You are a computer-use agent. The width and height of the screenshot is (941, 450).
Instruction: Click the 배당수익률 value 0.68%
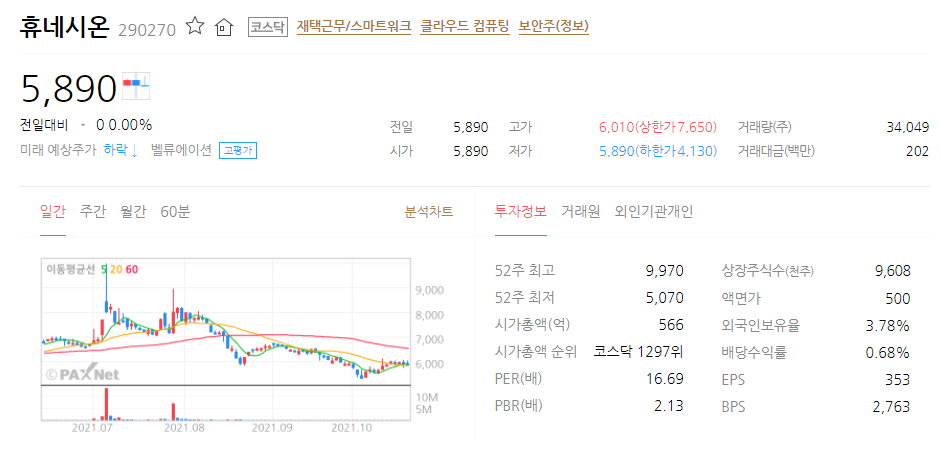click(x=888, y=353)
